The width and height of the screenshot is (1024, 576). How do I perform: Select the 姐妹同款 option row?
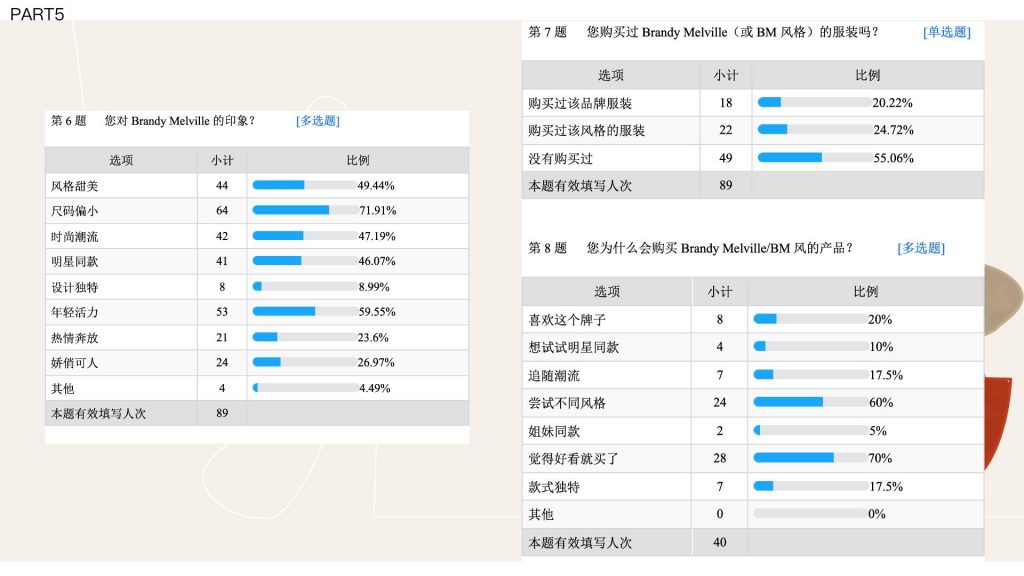tap(554, 431)
